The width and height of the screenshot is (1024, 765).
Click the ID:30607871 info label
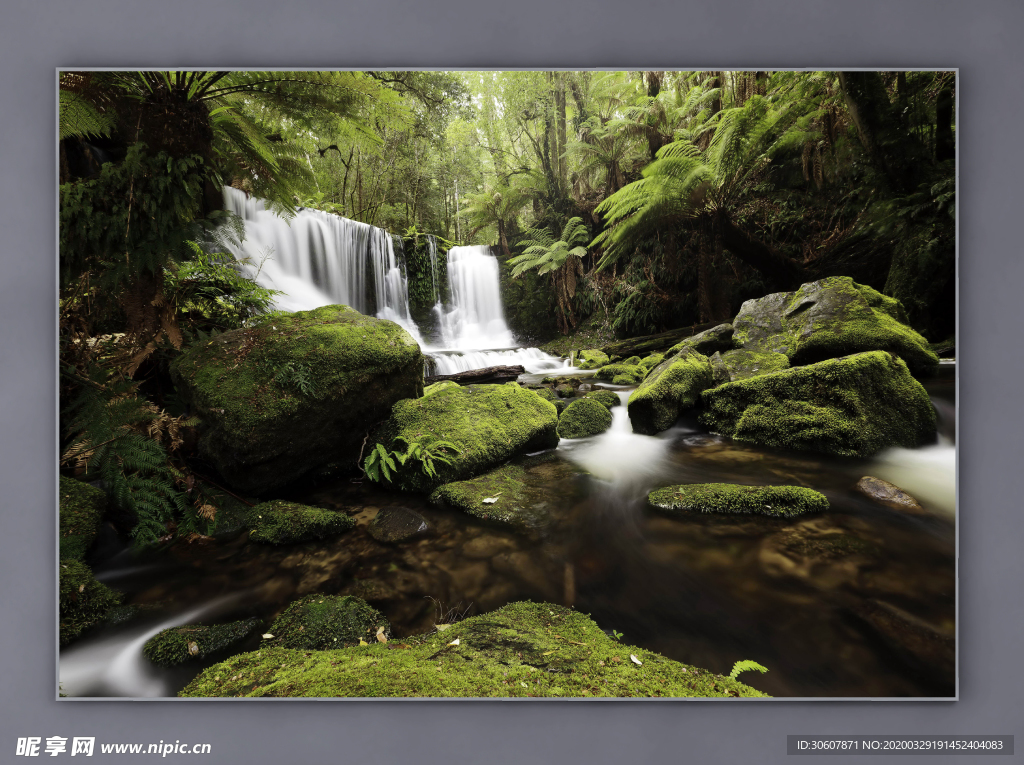click(x=832, y=745)
